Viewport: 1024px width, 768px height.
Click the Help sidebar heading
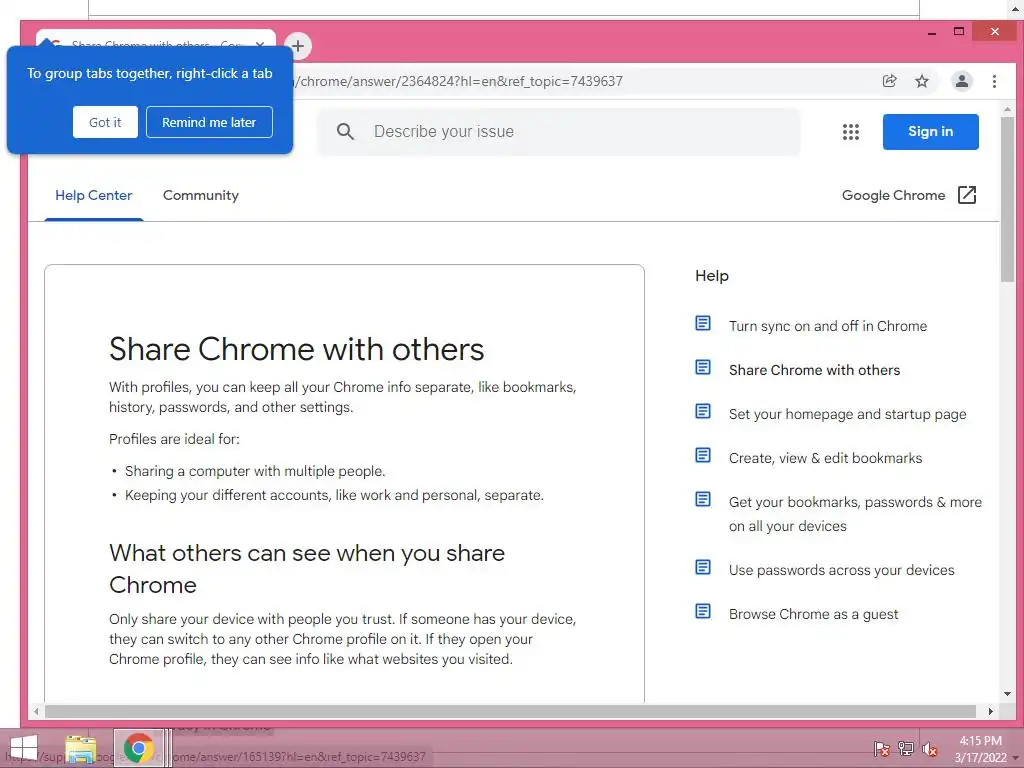tap(712, 276)
